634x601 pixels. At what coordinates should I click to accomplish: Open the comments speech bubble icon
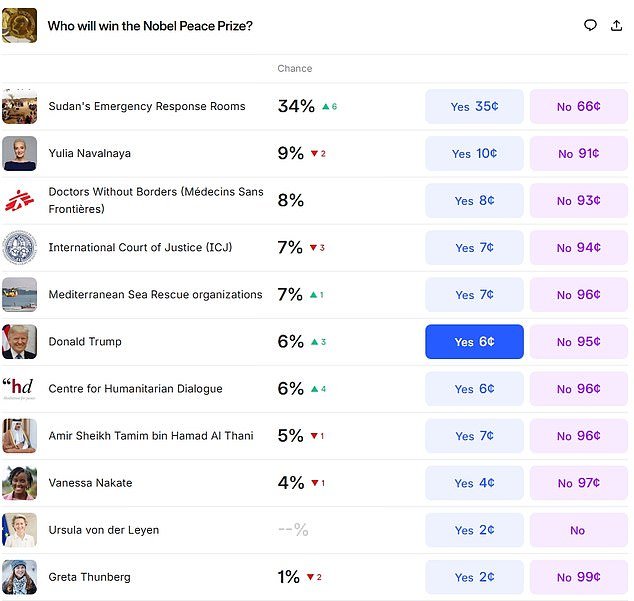[x=590, y=25]
